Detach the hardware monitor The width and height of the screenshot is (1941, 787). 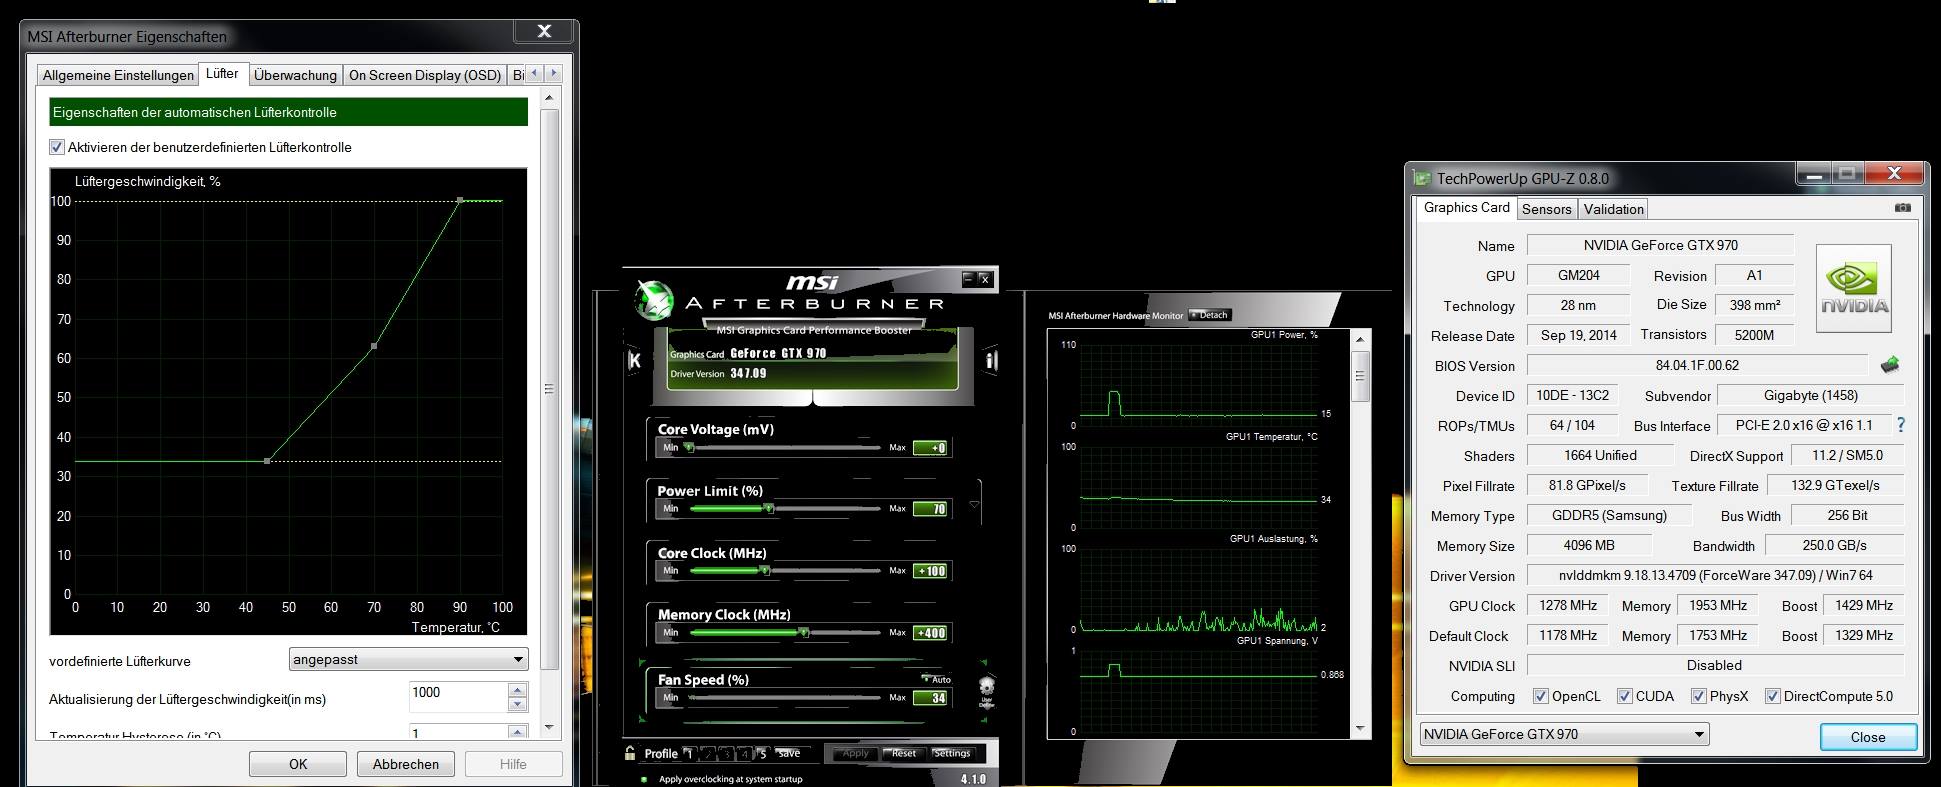[1210, 315]
